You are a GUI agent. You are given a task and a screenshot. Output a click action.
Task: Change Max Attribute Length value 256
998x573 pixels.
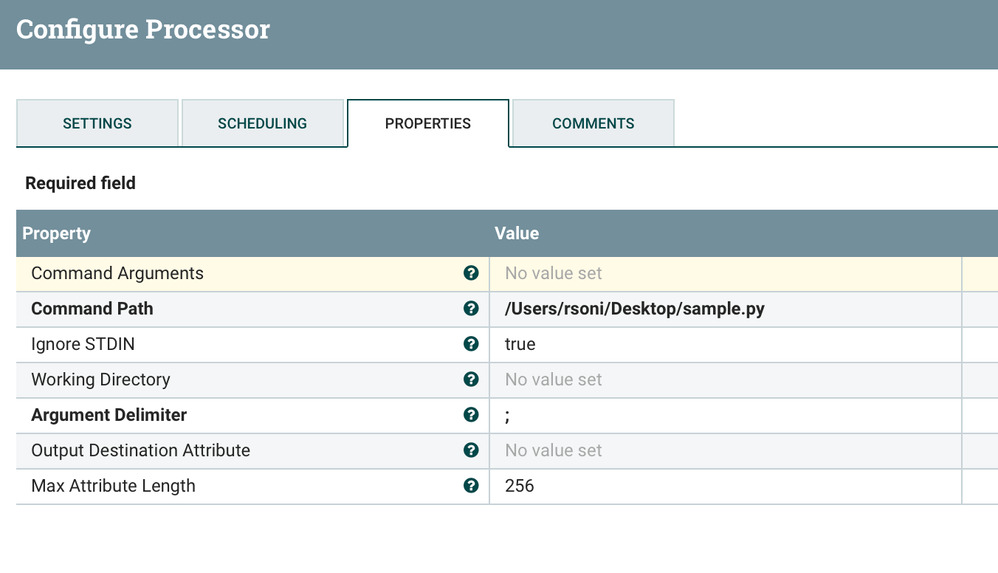coord(520,486)
